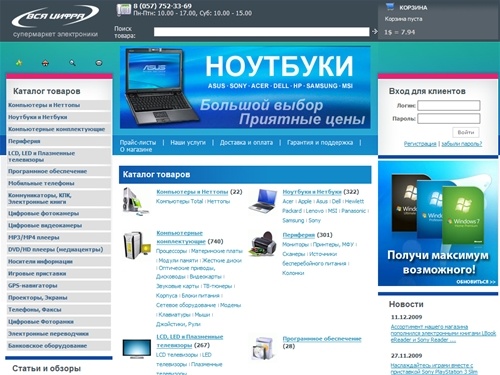This screenshot has width=500, height=375.
Task: Select Компьютерные комплектующие in the sidebar
Action: pyautogui.click(x=59, y=129)
